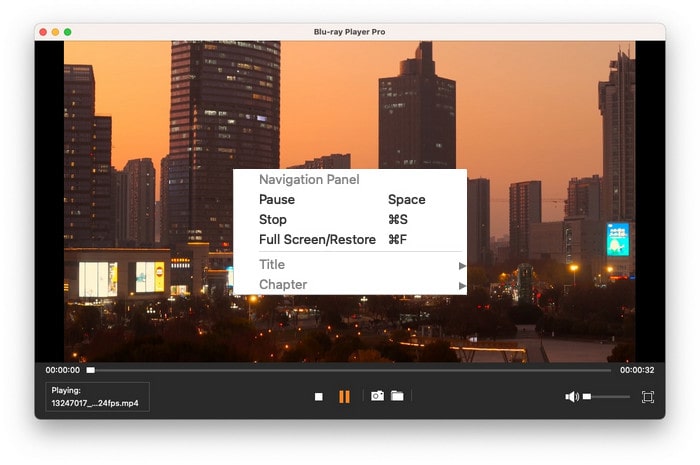This screenshot has width=700, height=465.
Task: Enter full screen using the corner icon
Action: click(x=647, y=397)
